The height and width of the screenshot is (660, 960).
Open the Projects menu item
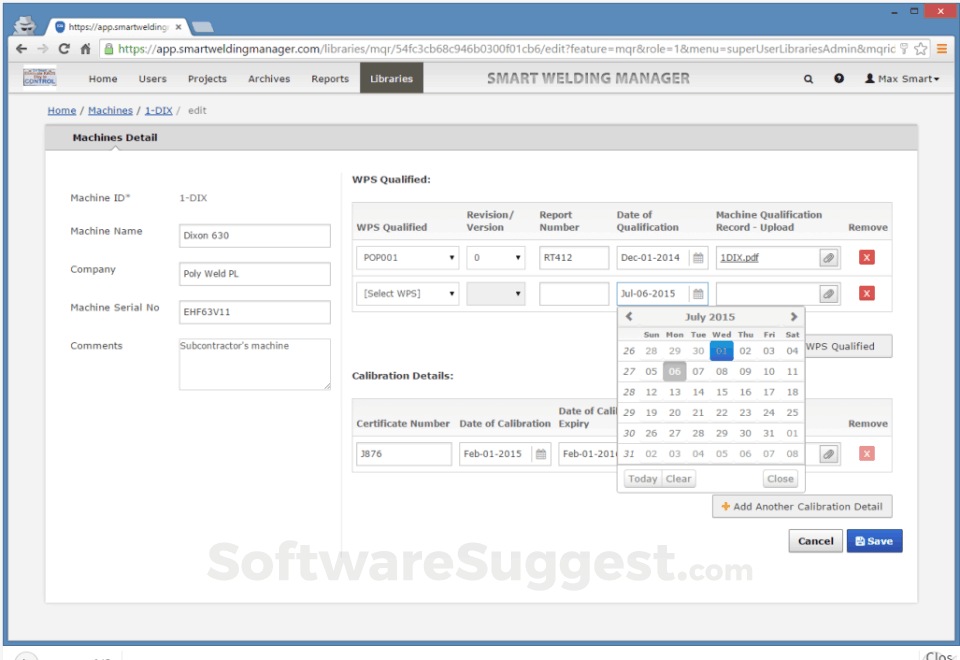click(x=207, y=79)
